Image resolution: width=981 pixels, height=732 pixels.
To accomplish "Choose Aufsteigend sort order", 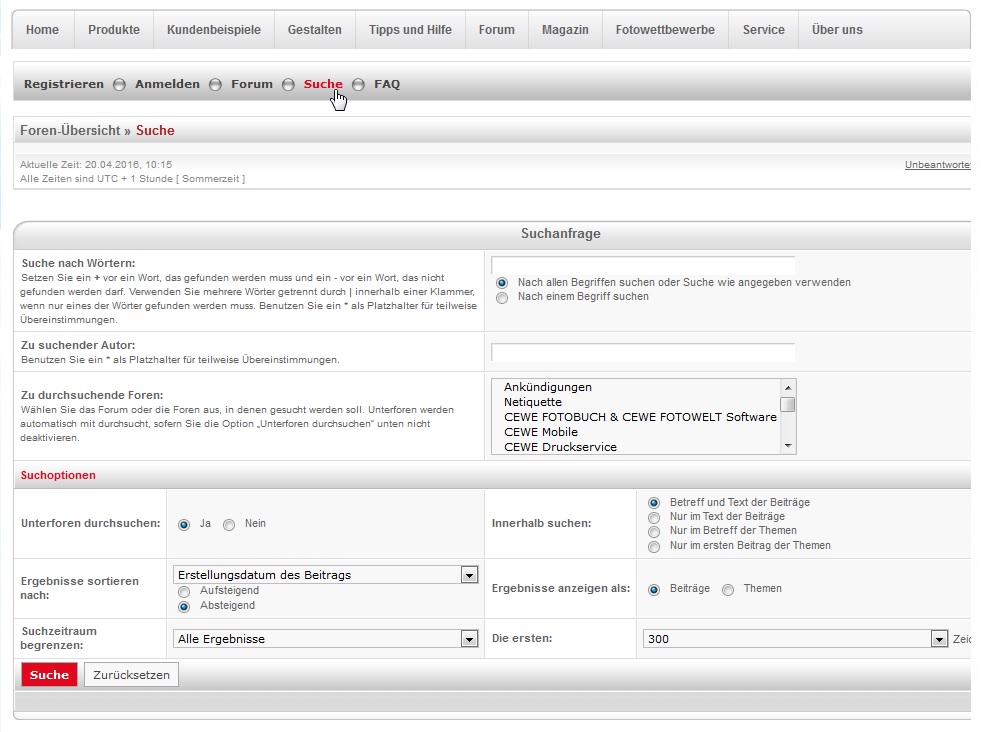I will tap(183, 592).
